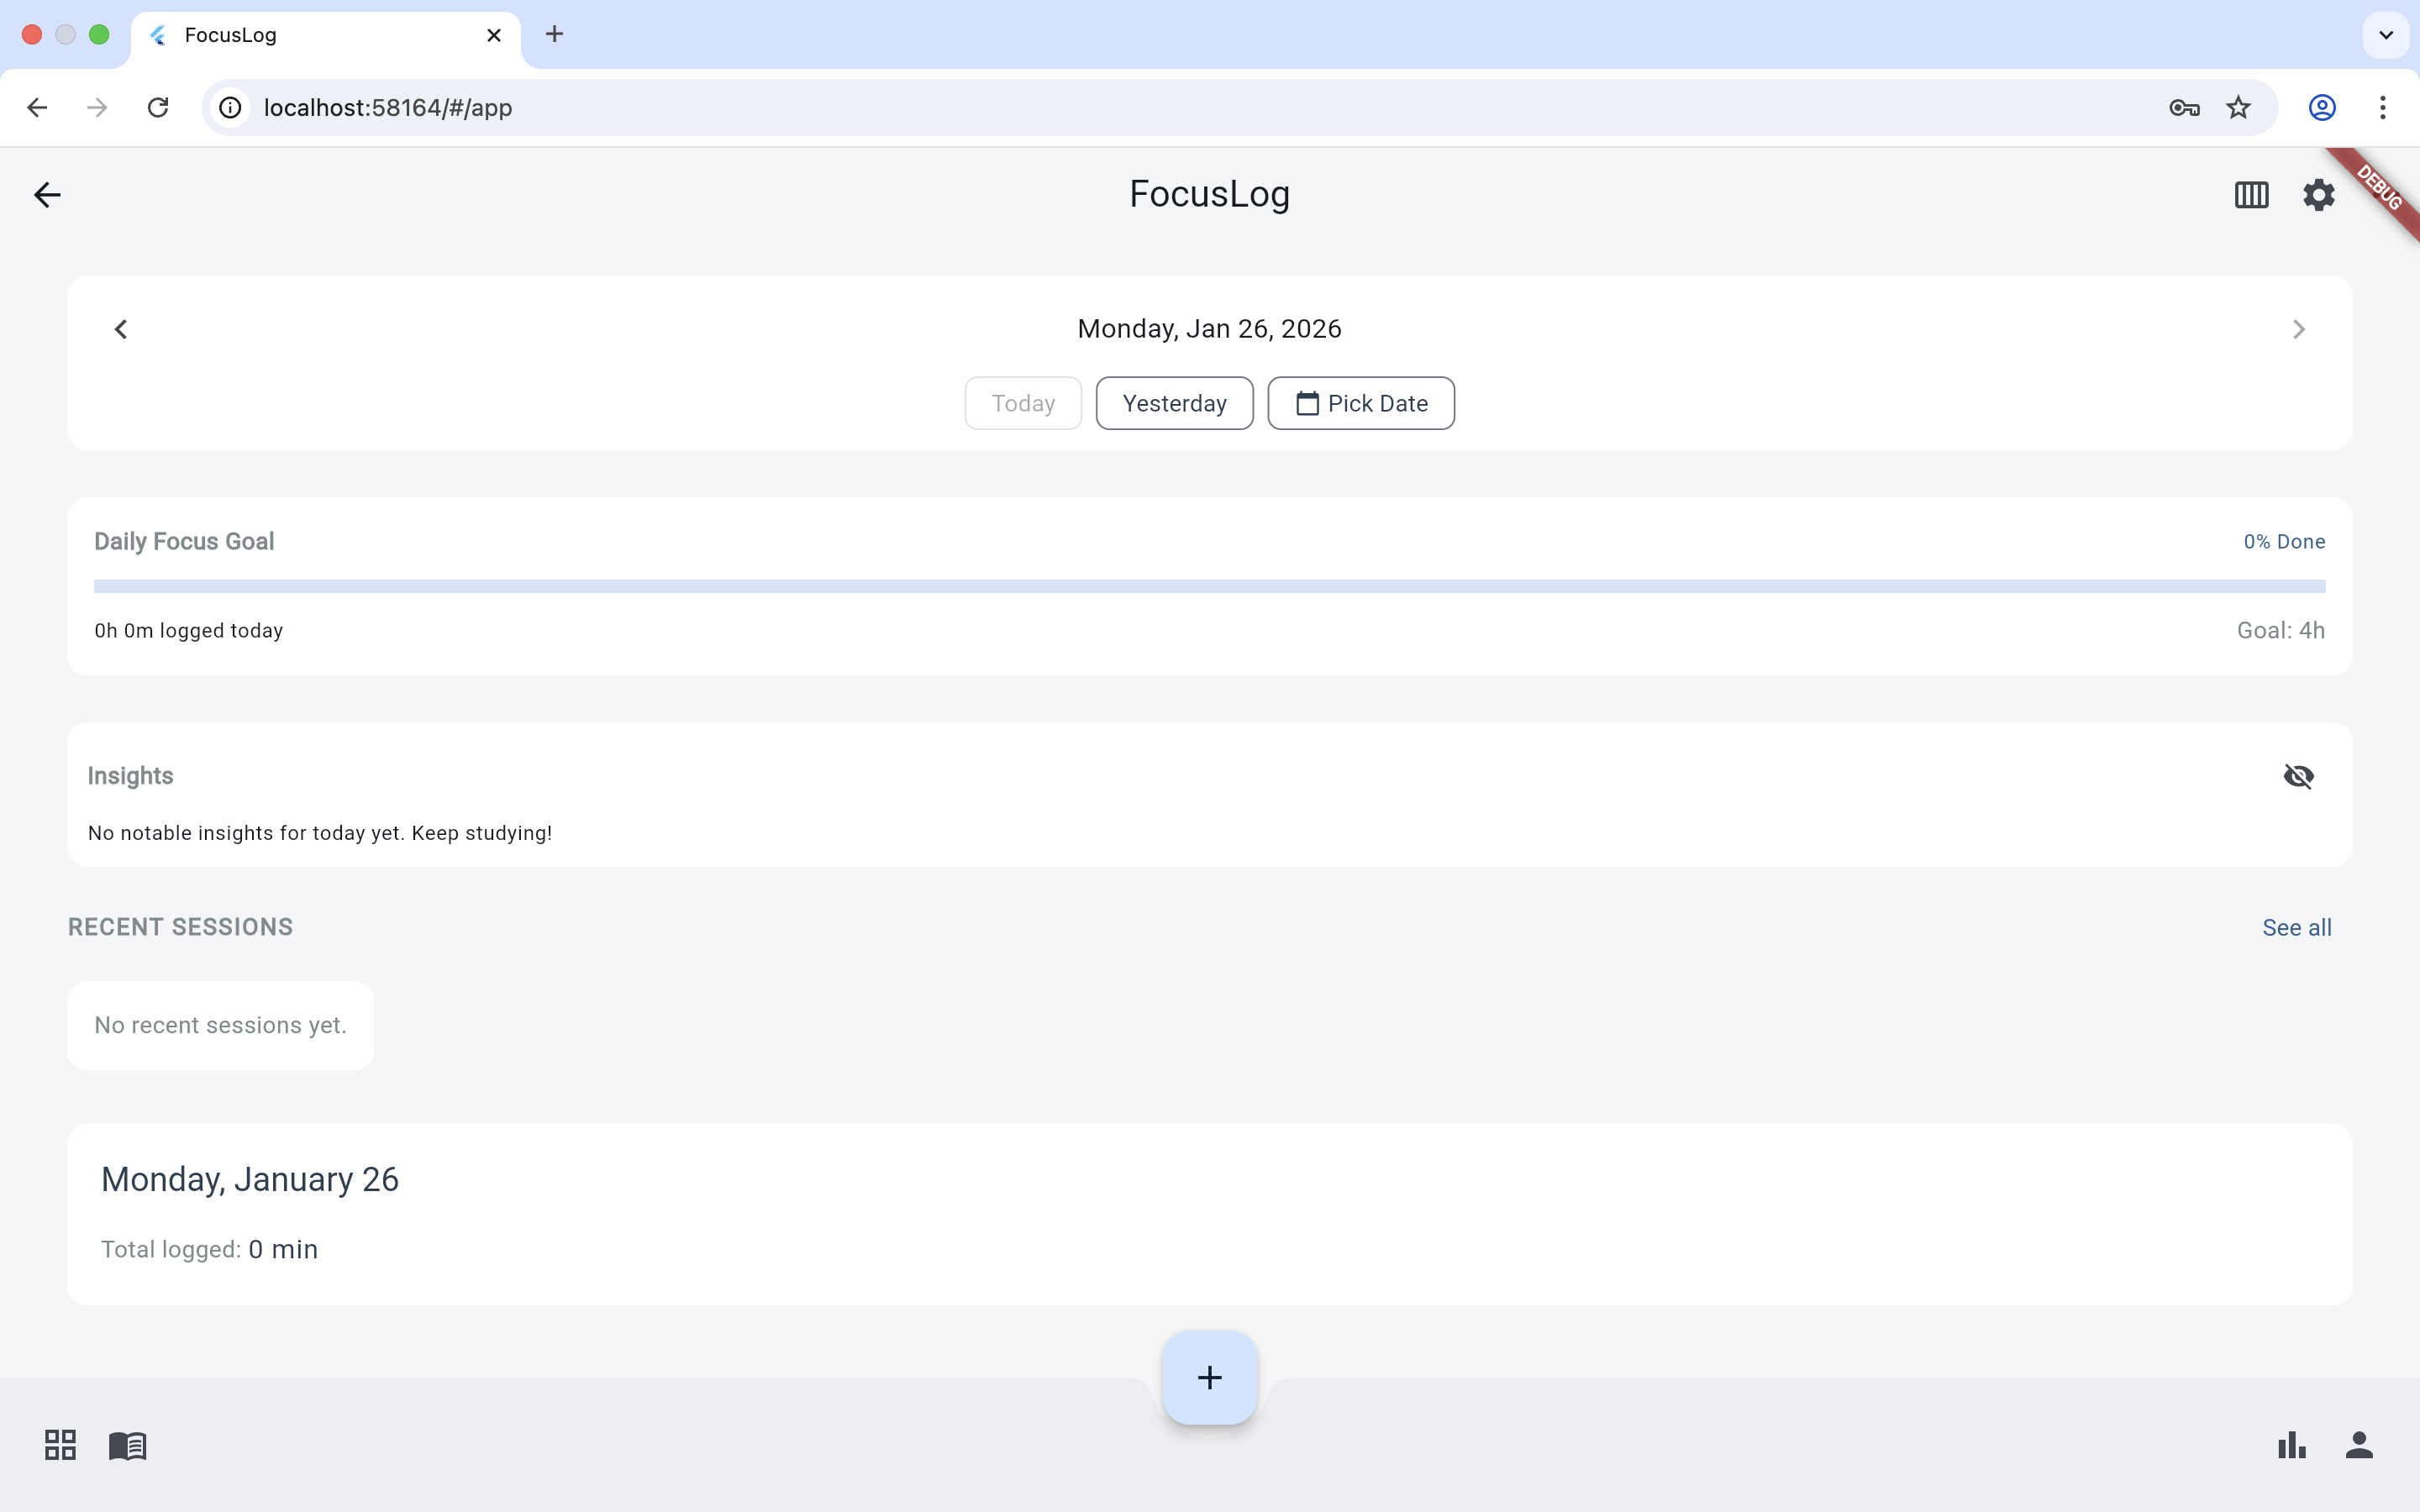Click the Daily Focus Goal progress bar
2420x1512 pixels.
(x=1209, y=586)
